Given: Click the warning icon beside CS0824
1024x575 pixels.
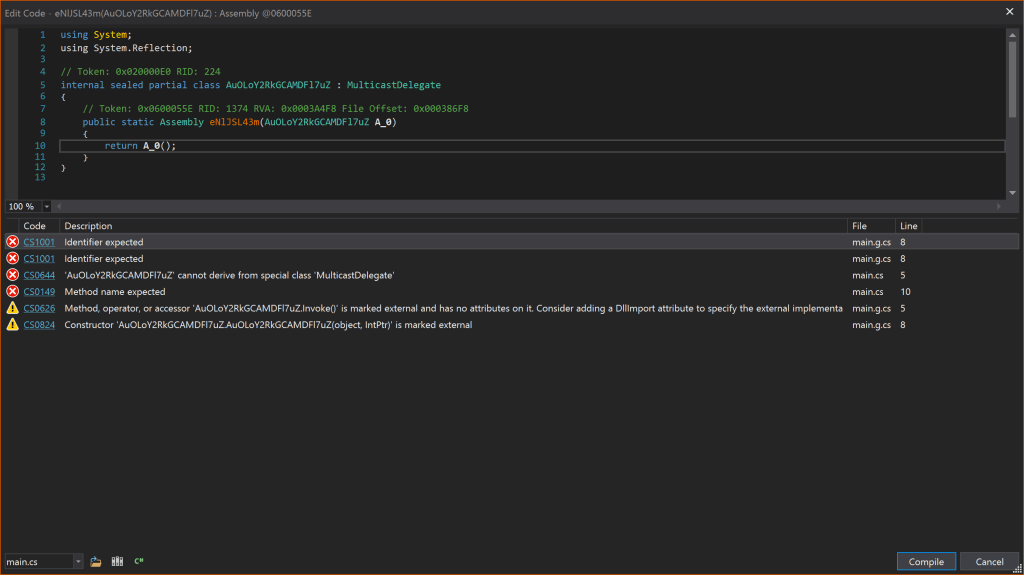Looking at the screenshot, I should (x=12, y=325).
